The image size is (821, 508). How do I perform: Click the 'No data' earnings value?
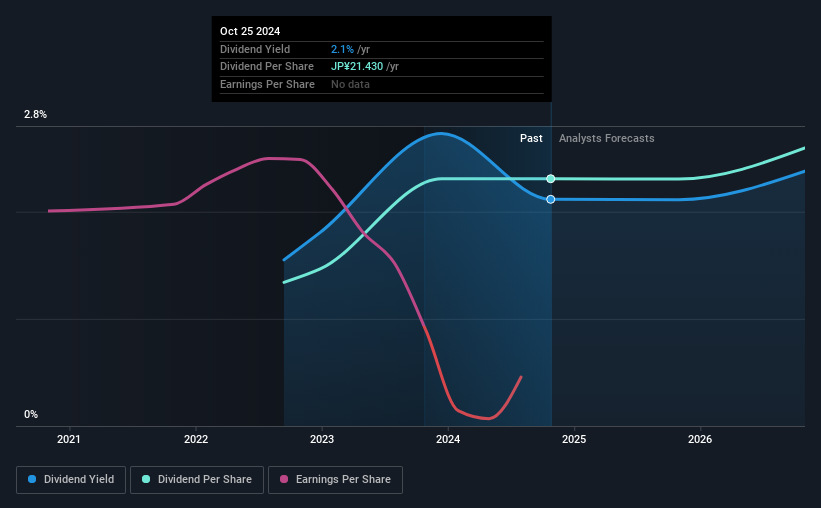[x=350, y=84]
